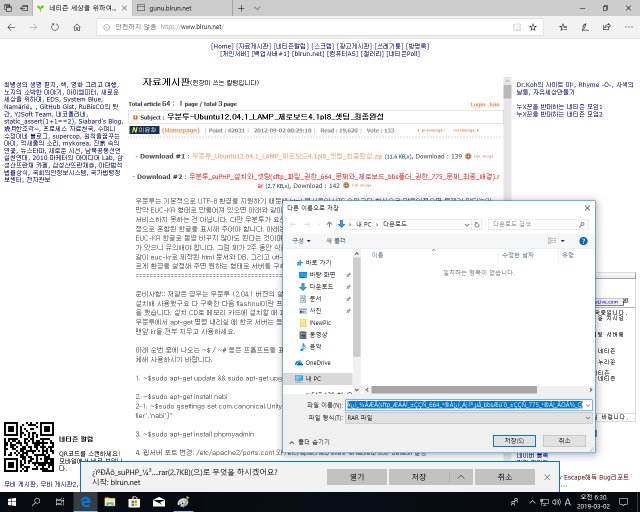This screenshot has width=640, height=512.
Task: Open the Home link in site navigation
Action: pos(222,46)
